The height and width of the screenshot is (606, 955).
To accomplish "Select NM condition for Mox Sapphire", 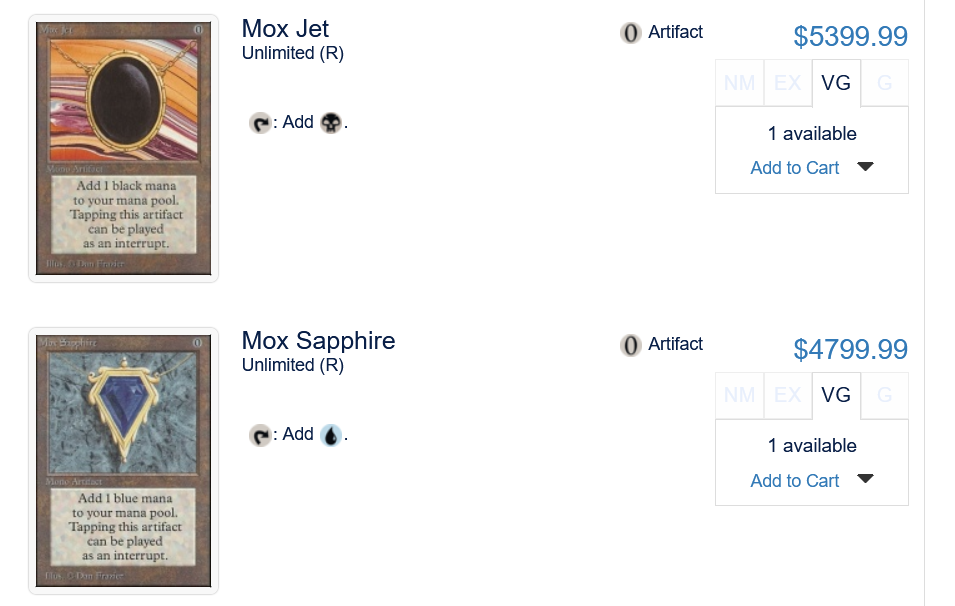I will pos(740,395).
